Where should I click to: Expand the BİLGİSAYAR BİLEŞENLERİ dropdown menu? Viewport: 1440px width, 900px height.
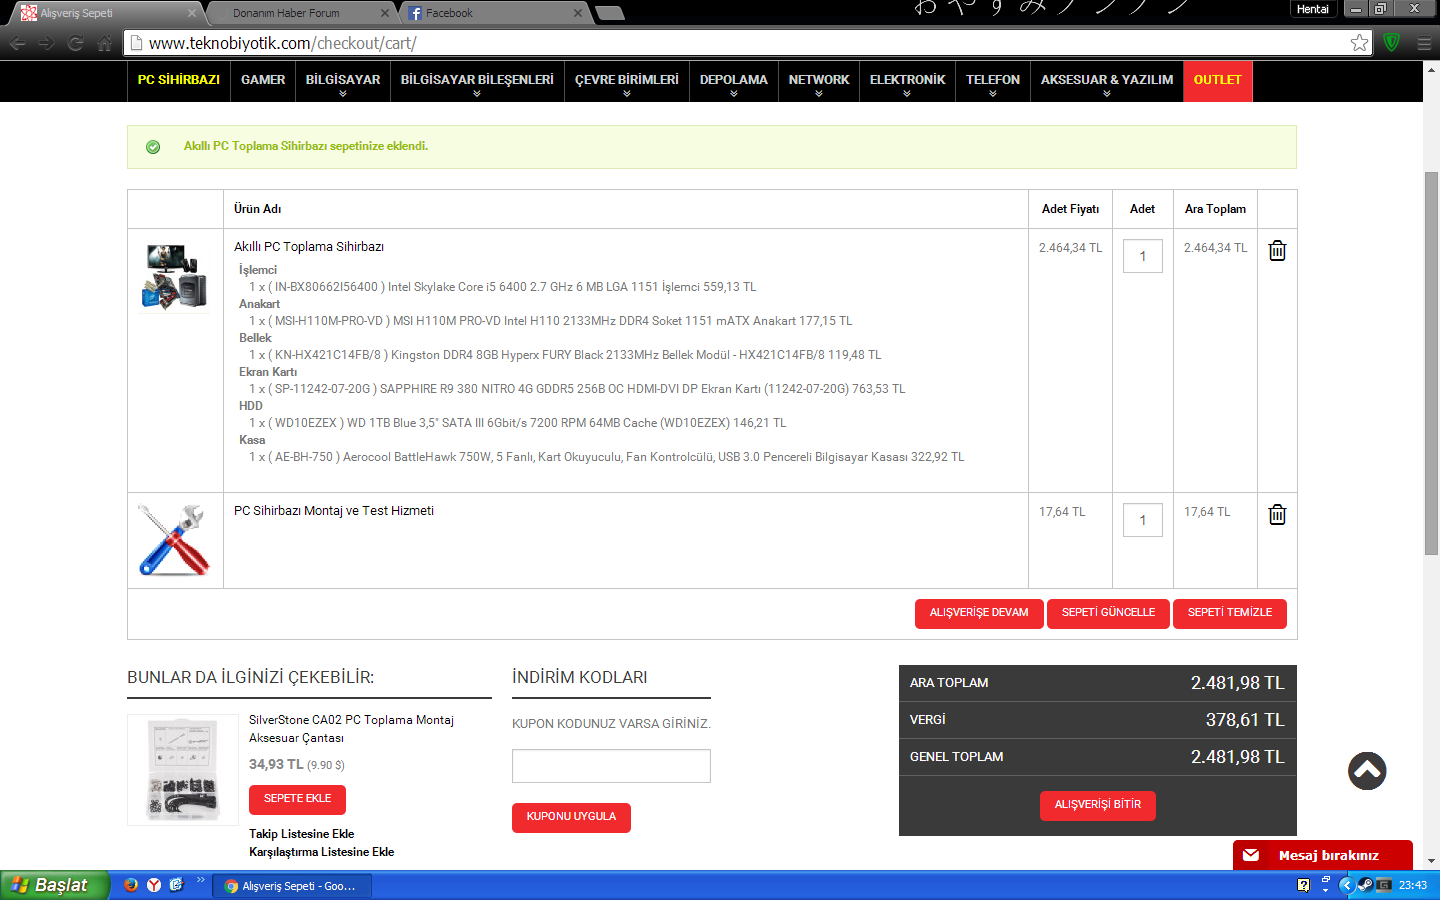477,81
